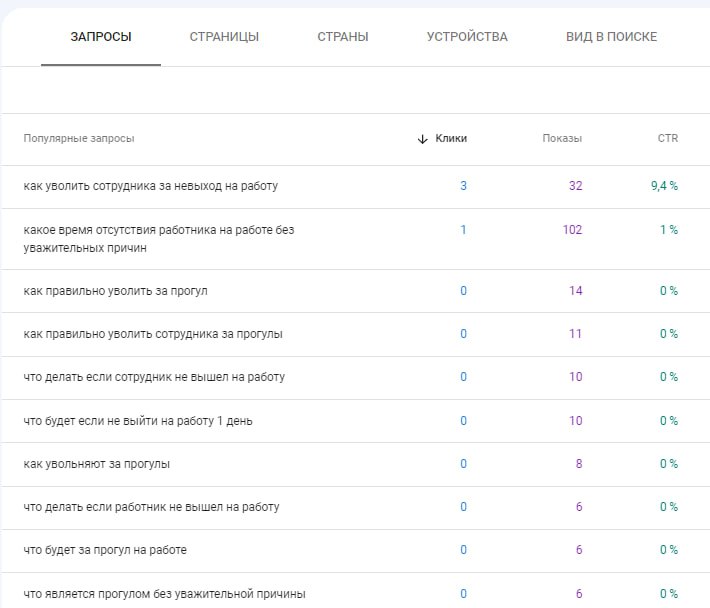Select query 'что делать если работник не вышел'
Image resolution: width=710 pixels, height=608 pixels.
(x=151, y=507)
